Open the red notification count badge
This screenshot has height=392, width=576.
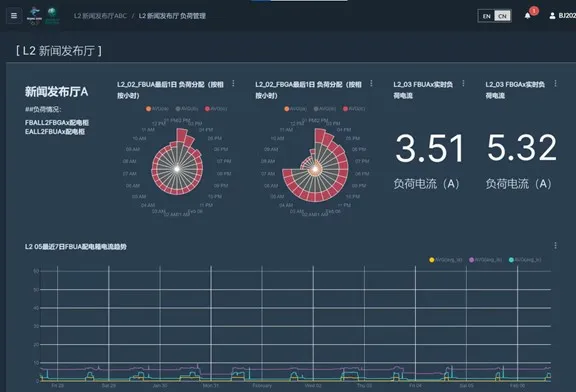(x=534, y=11)
